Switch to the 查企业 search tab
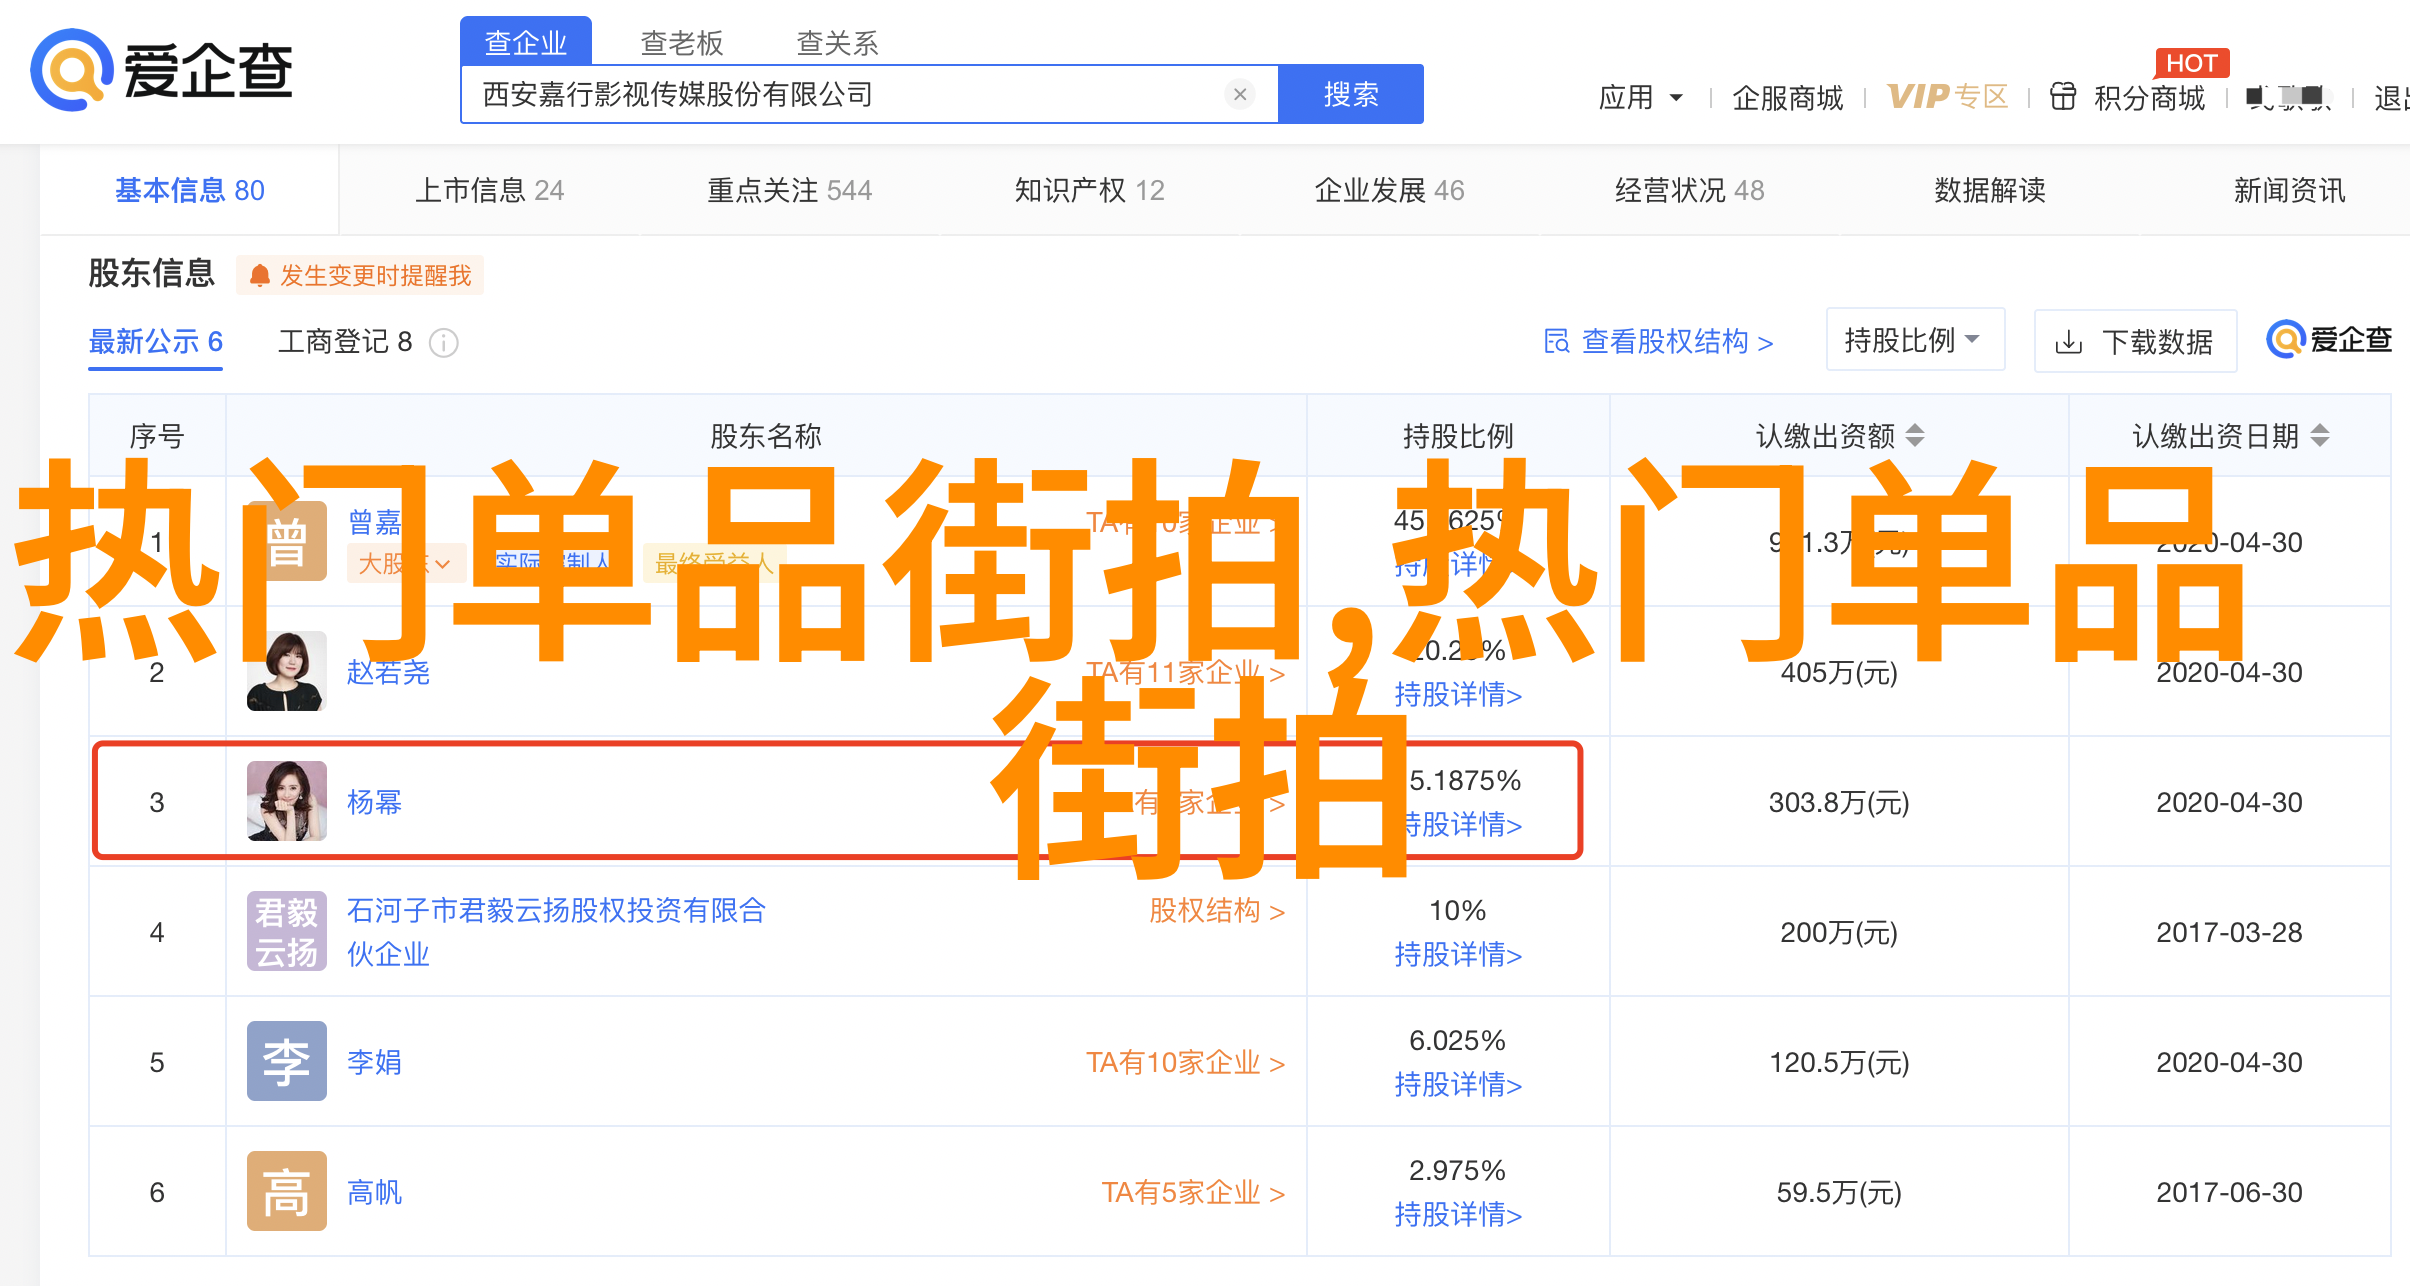 [526, 42]
